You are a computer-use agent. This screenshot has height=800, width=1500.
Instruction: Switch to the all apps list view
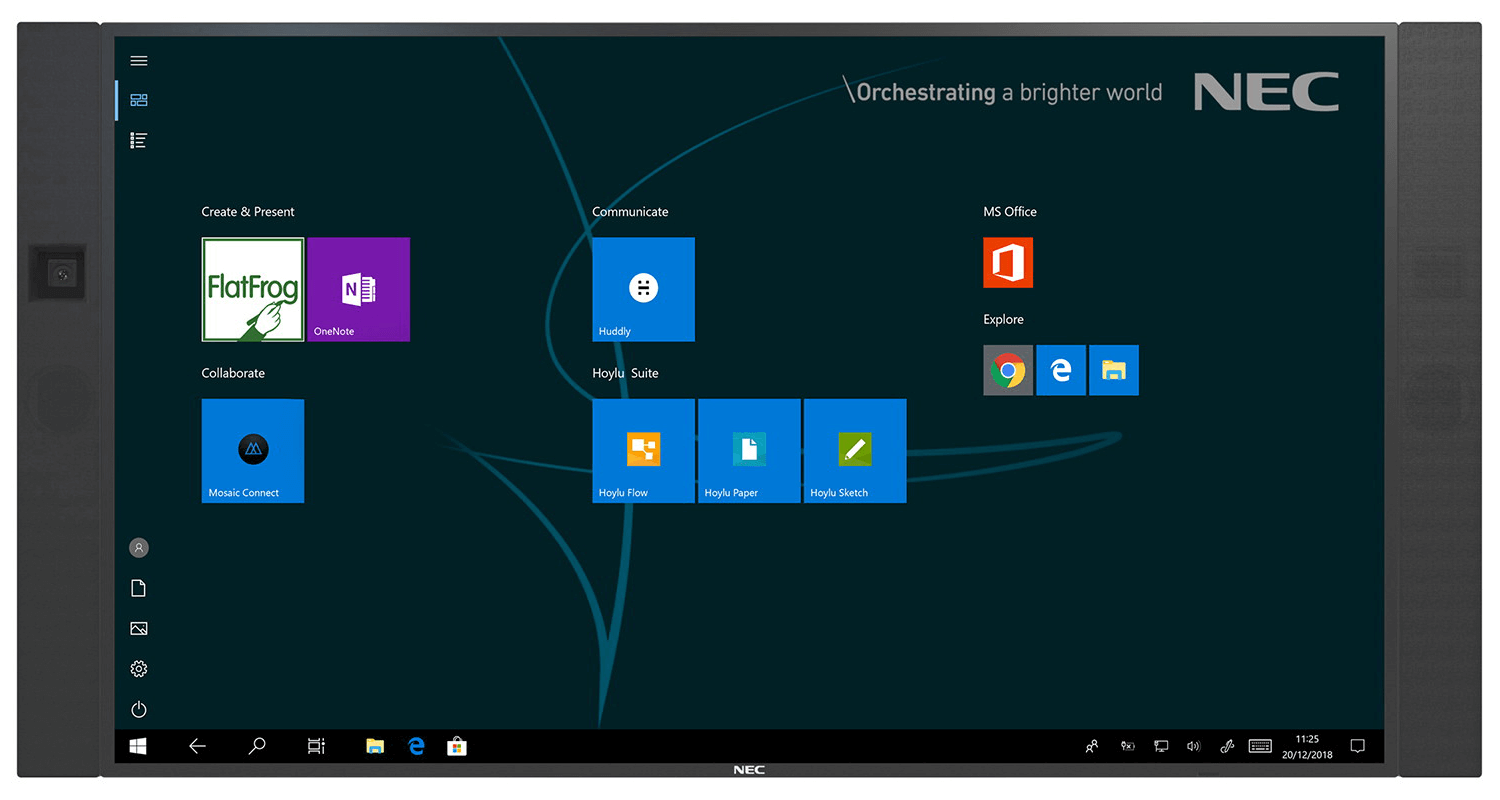[139, 140]
